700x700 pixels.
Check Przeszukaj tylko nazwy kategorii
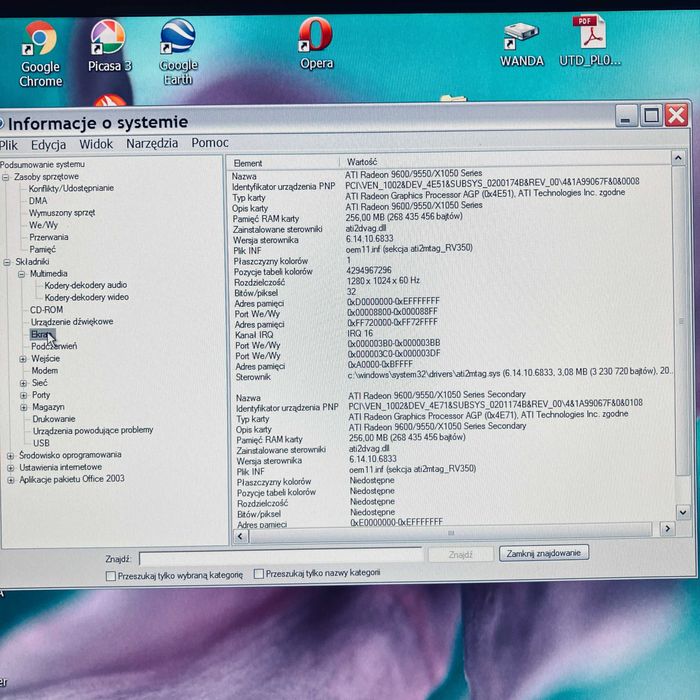(258, 574)
